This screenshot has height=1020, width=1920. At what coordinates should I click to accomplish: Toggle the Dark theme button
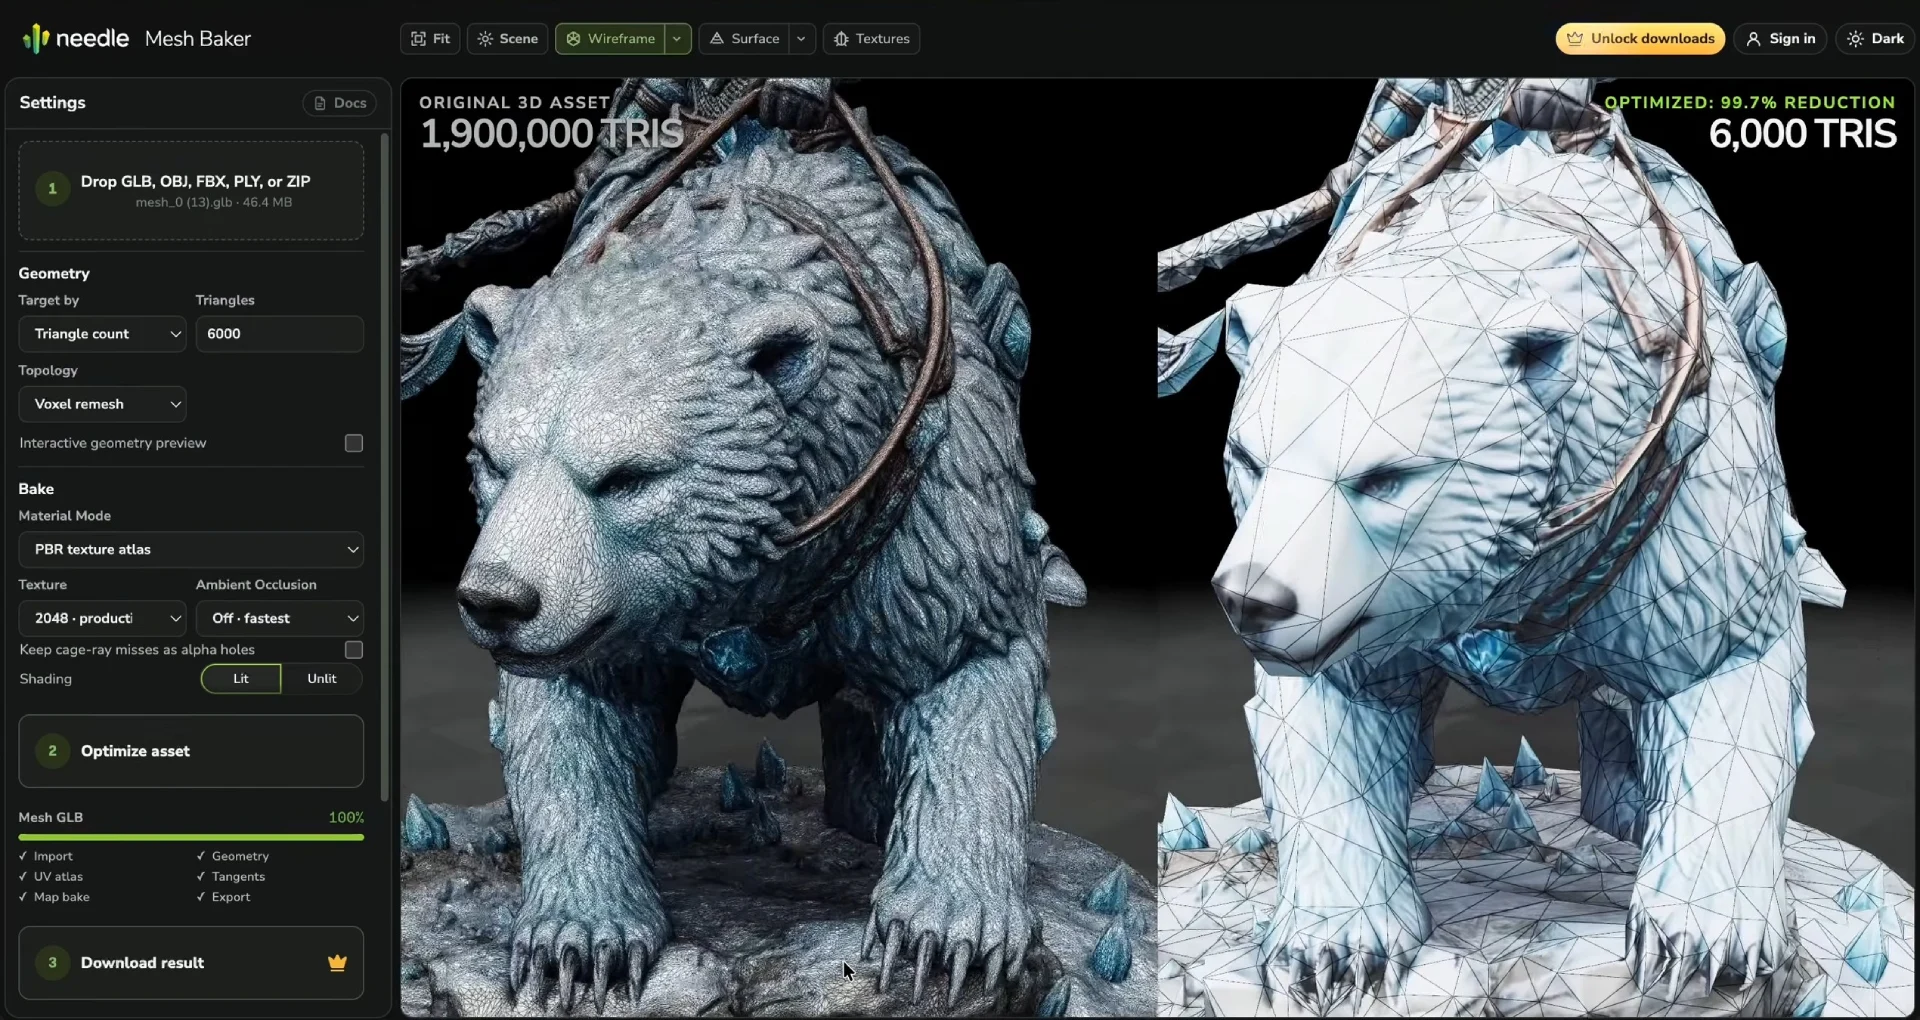pos(1875,39)
